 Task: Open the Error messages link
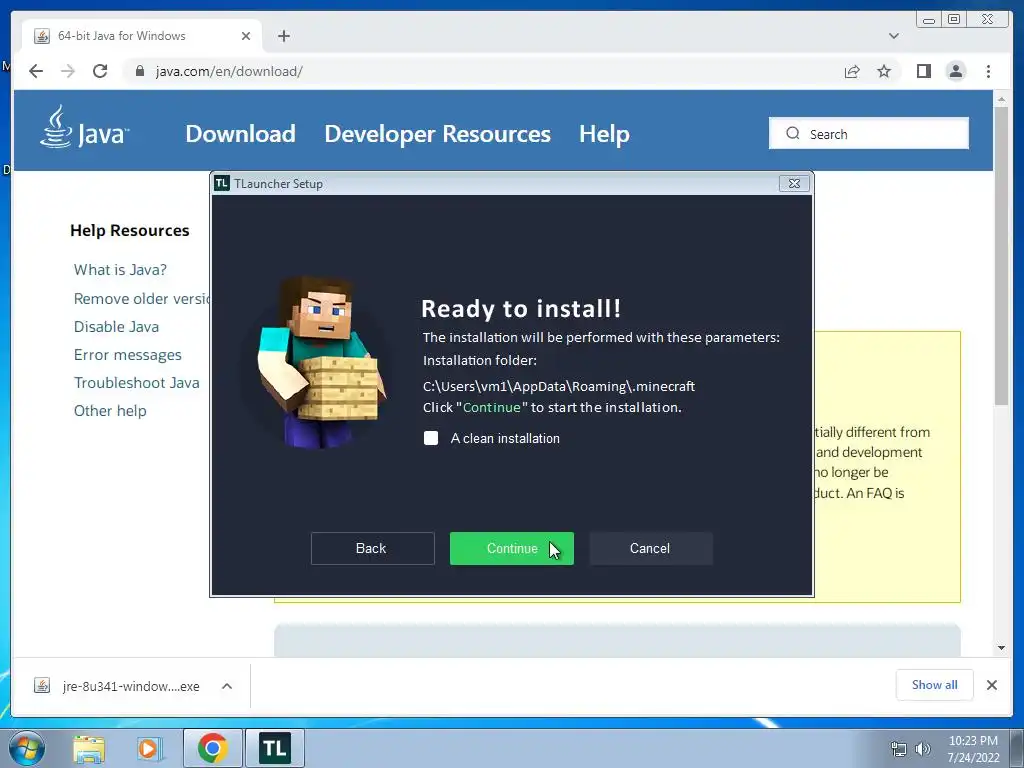click(127, 355)
